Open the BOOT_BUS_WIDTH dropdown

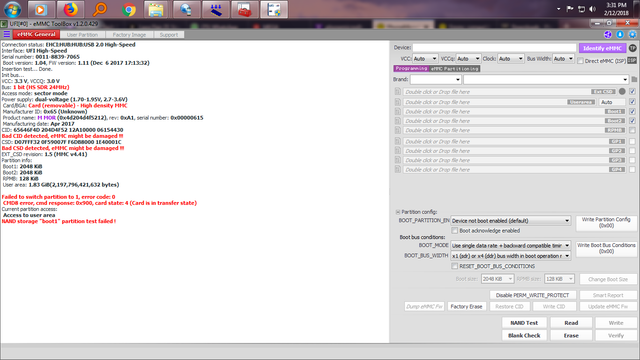pyautogui.click(x=510, y=256)
